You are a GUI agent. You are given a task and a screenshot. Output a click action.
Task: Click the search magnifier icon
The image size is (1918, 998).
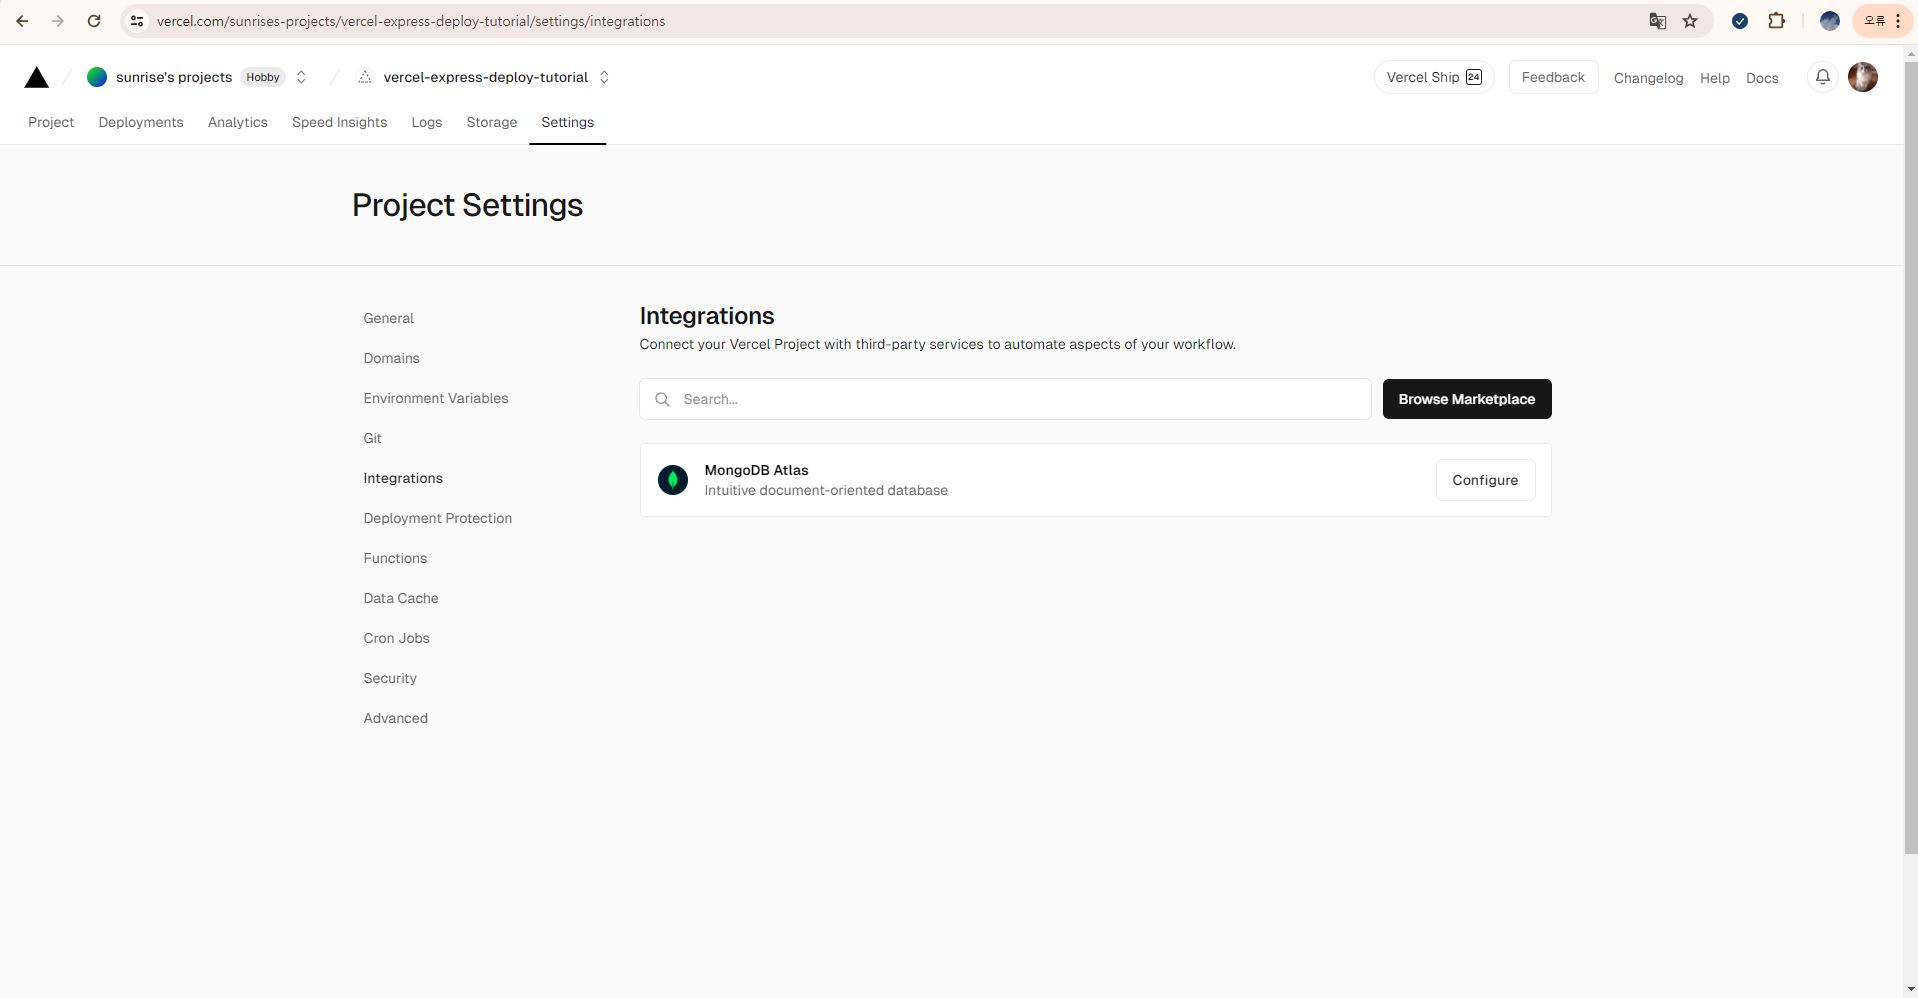tap(662, 399)
